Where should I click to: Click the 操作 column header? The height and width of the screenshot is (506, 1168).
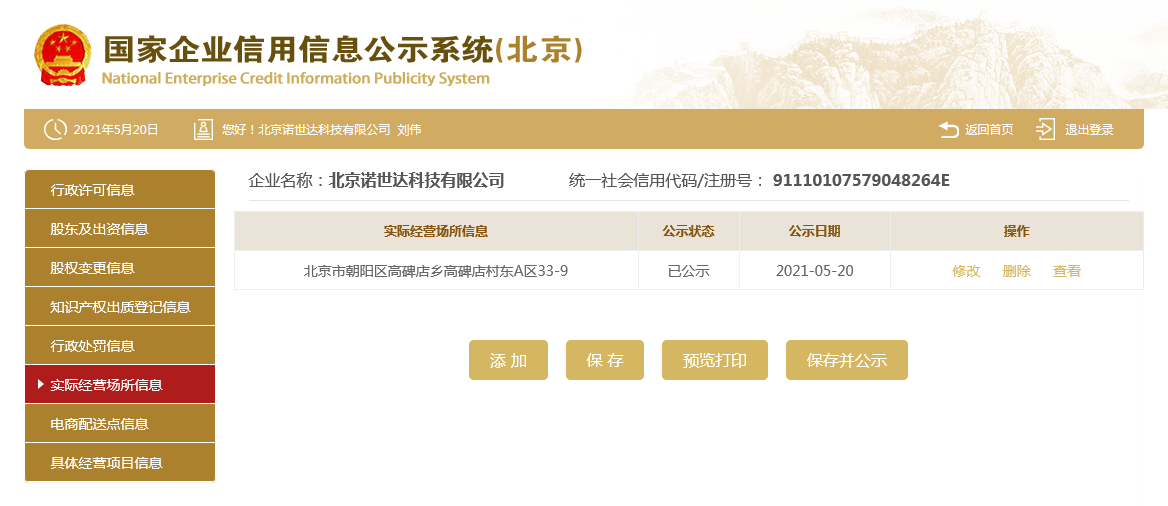point(1016,231)
